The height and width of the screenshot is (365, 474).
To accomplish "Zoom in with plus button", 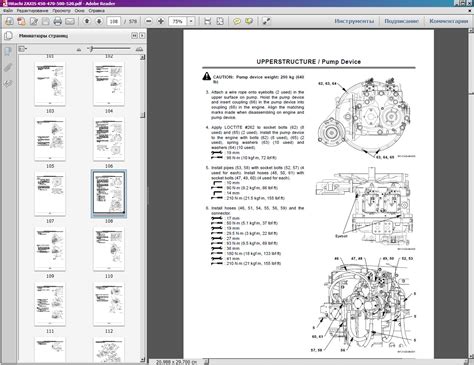I will click(161, 21).
